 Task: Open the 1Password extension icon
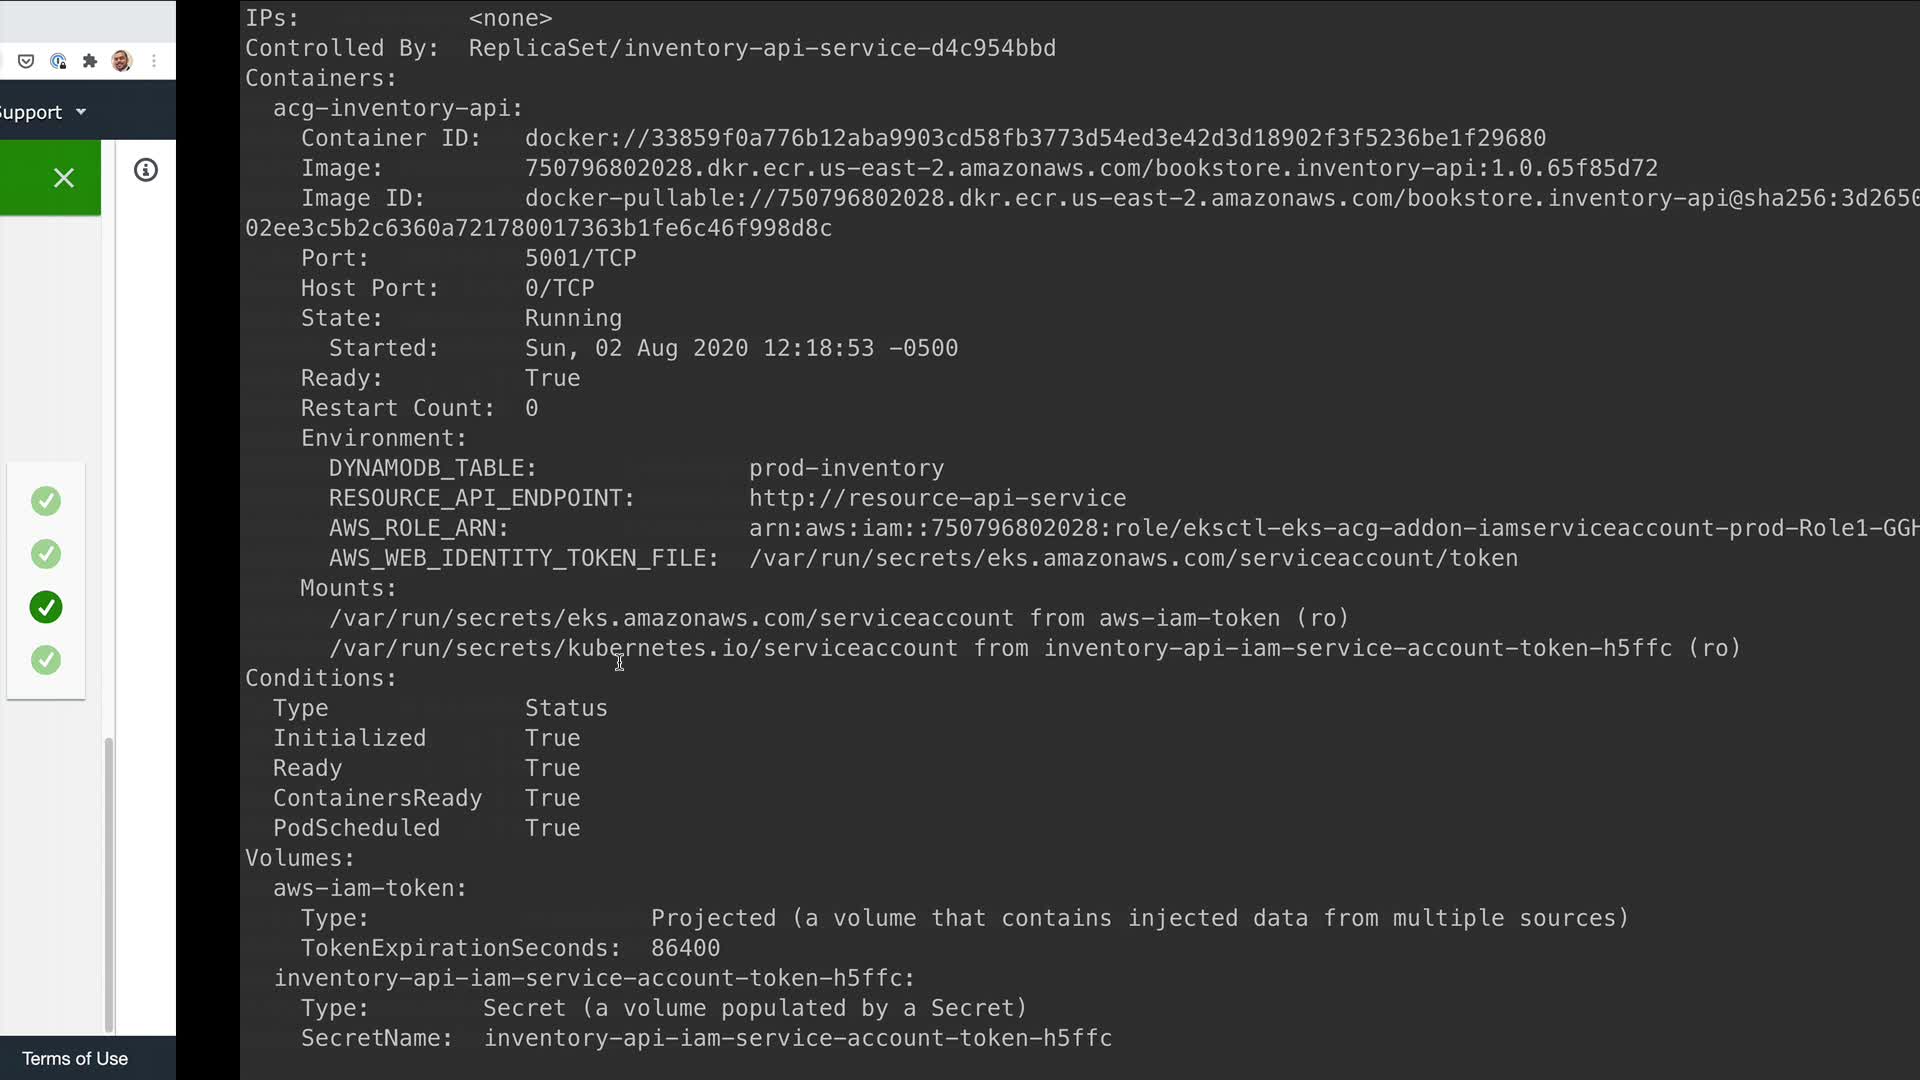click(x=58, y=61)
